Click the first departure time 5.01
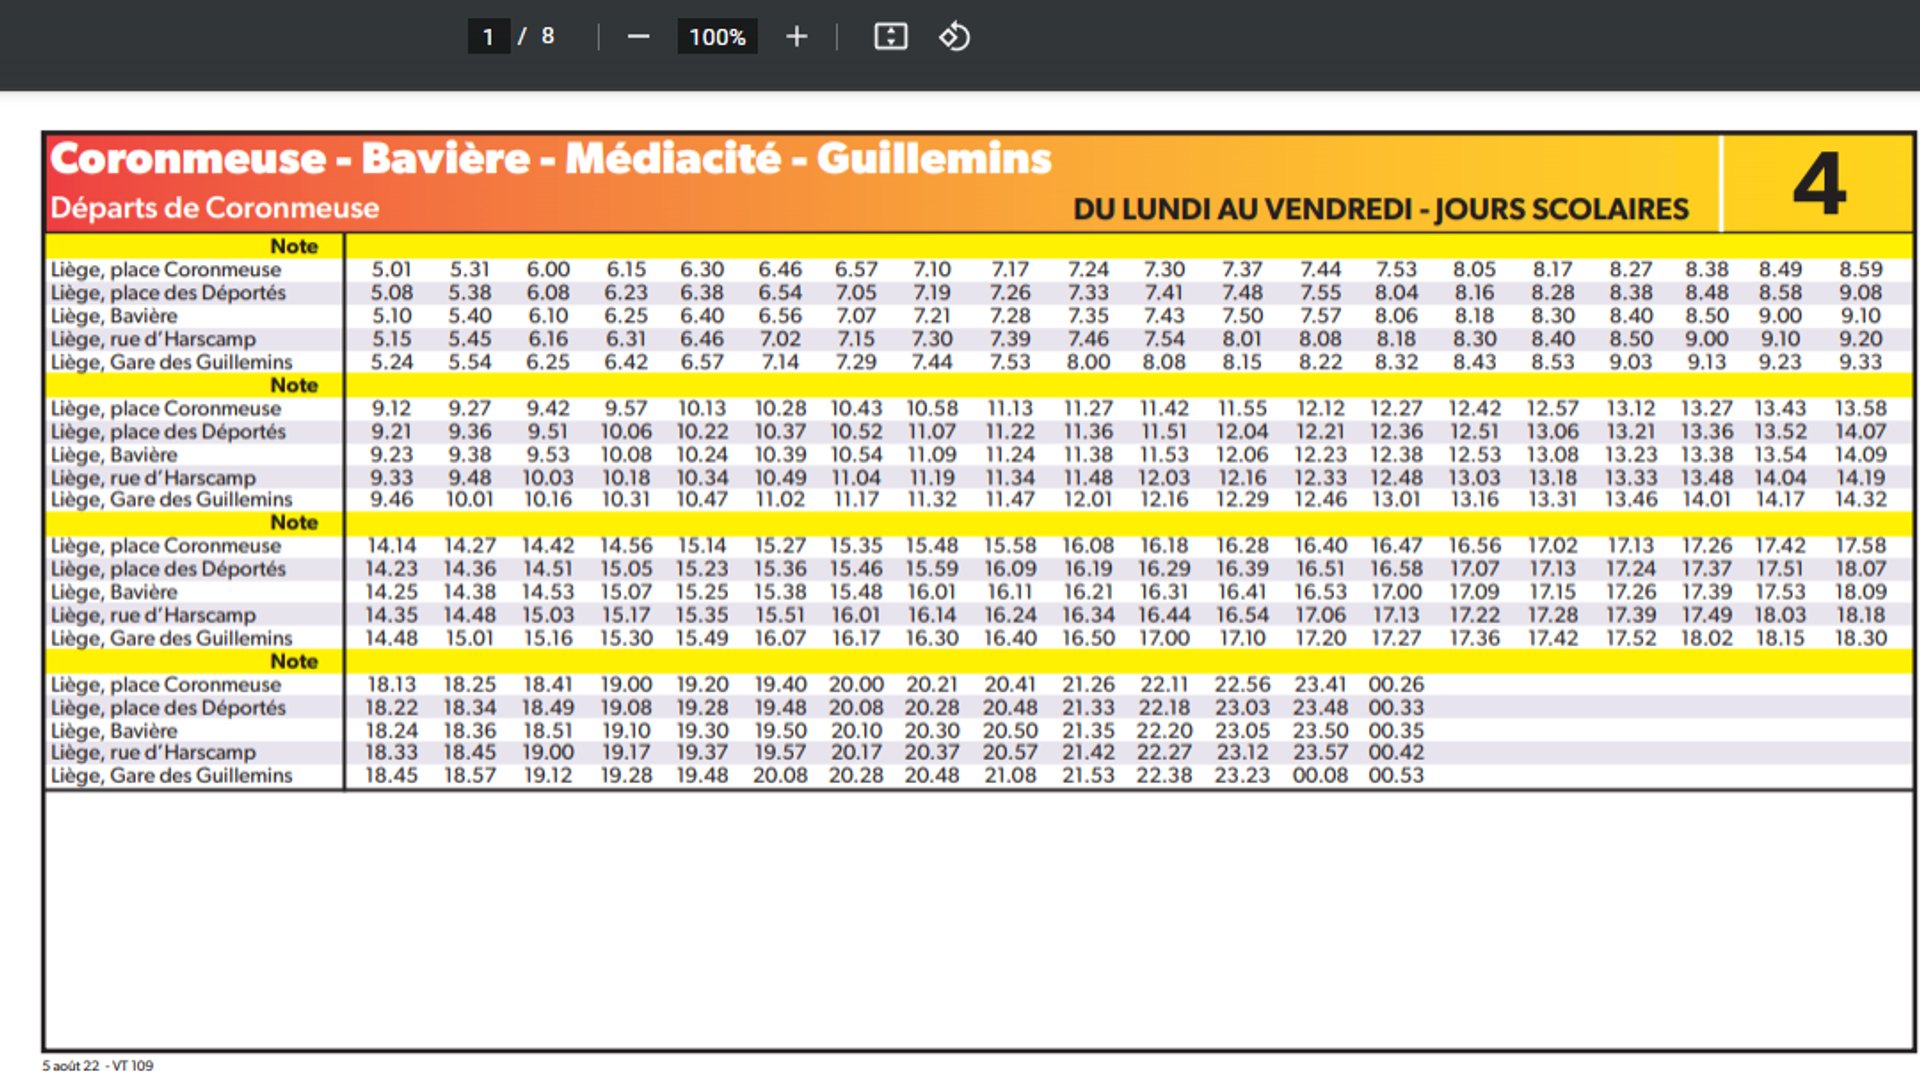Viewport: 1920px width, 1079px height. (x=391, y=270)
